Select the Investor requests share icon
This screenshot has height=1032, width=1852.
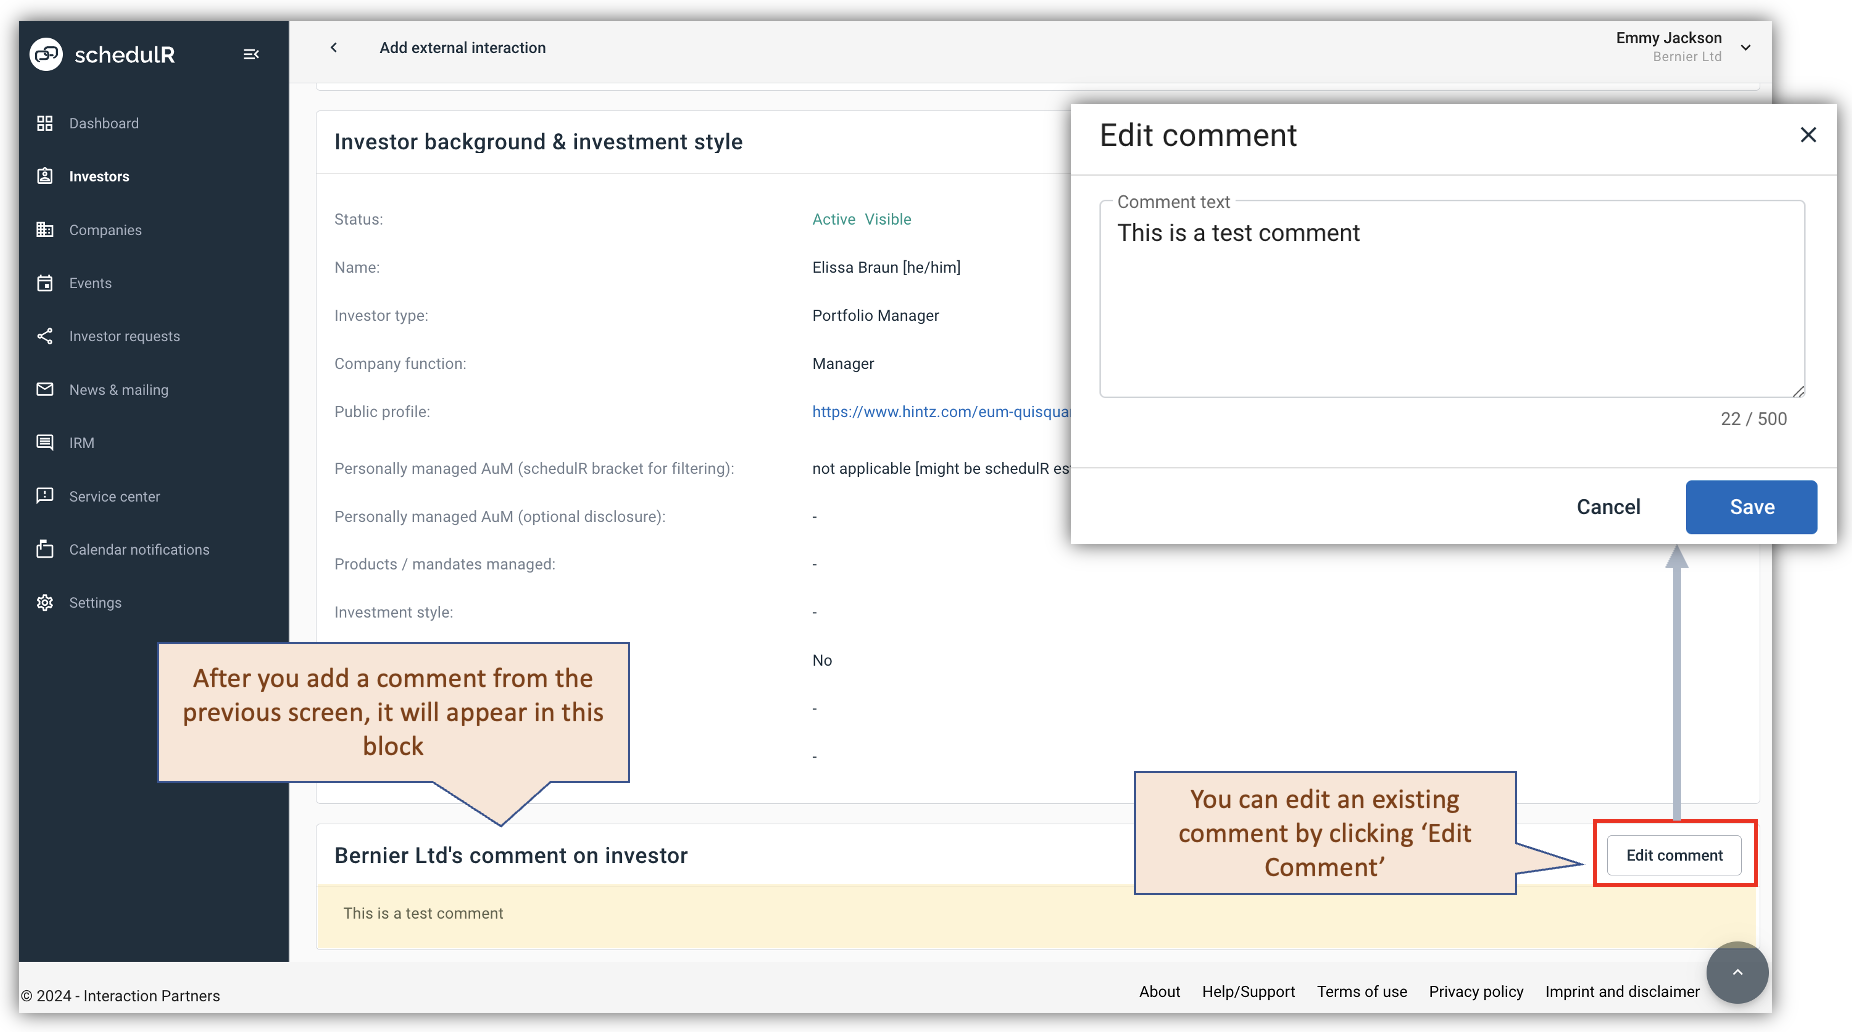[x=45, y=336]
